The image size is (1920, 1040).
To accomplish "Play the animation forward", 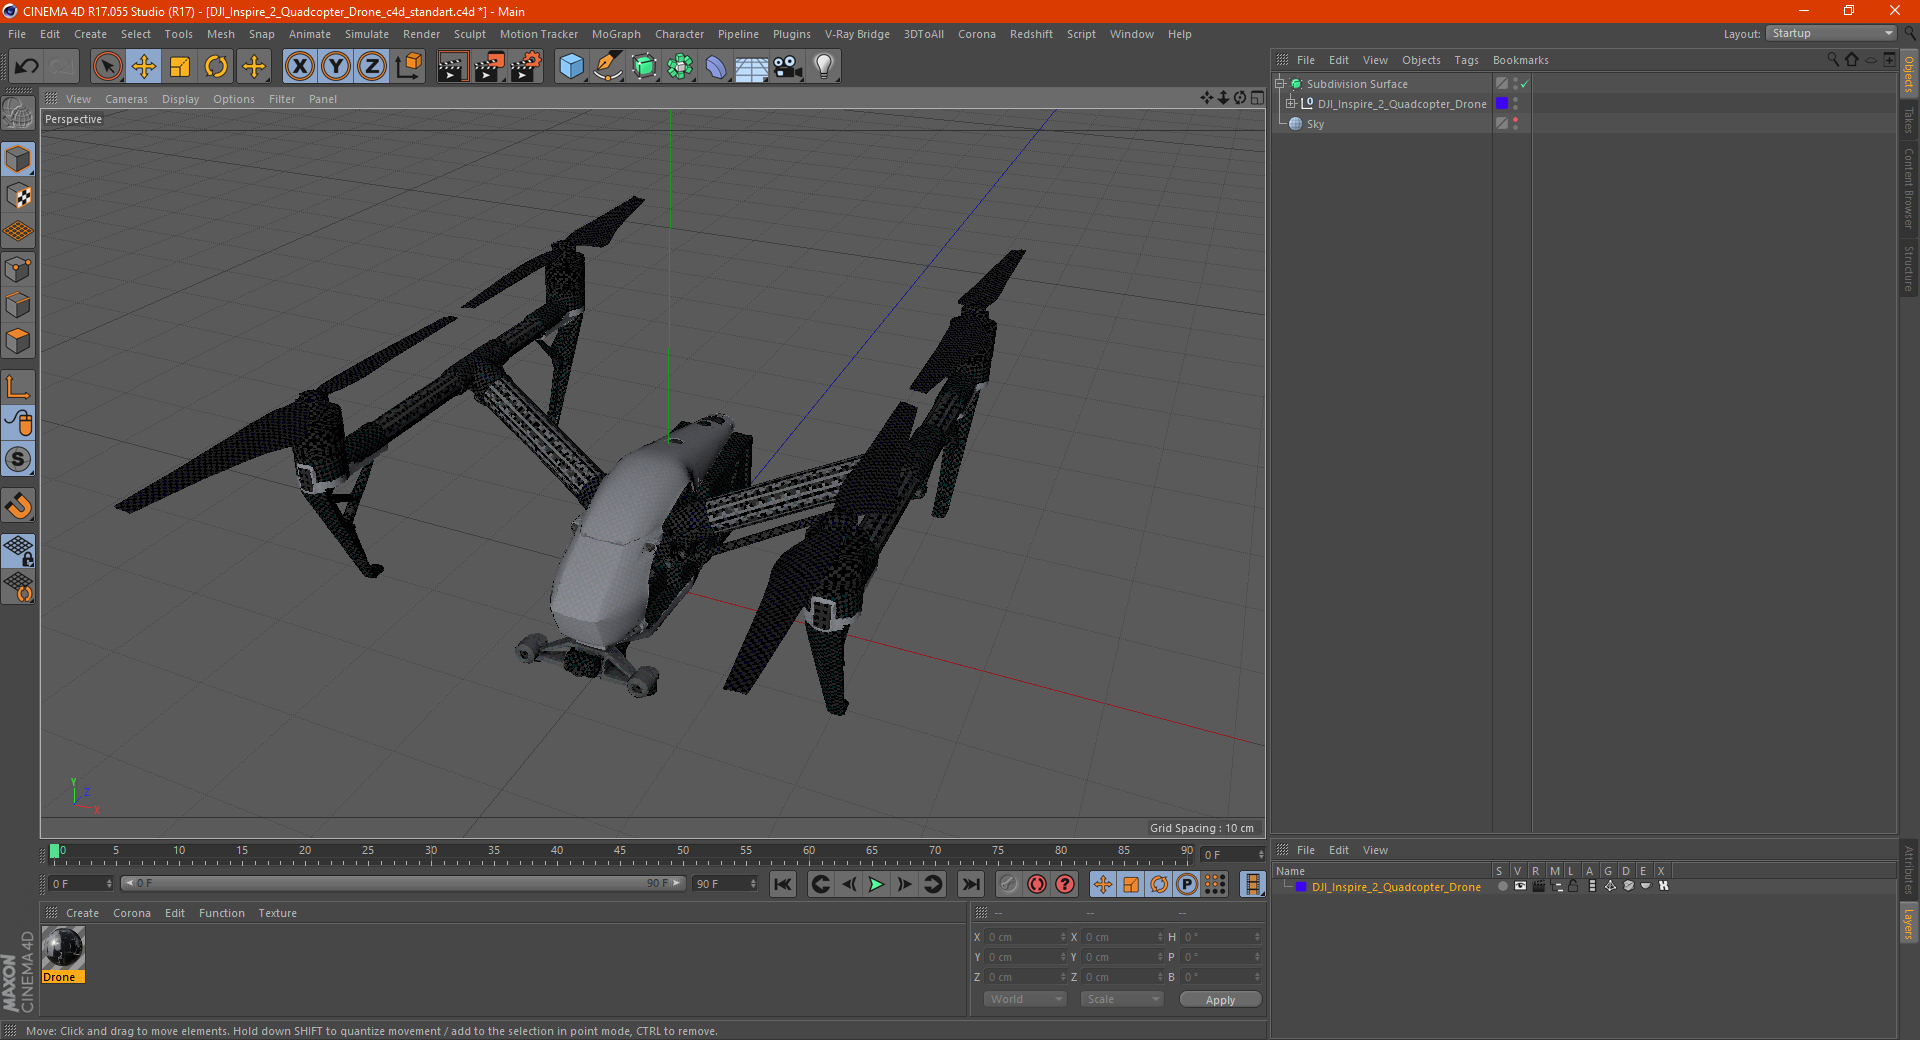I will 876,884.
